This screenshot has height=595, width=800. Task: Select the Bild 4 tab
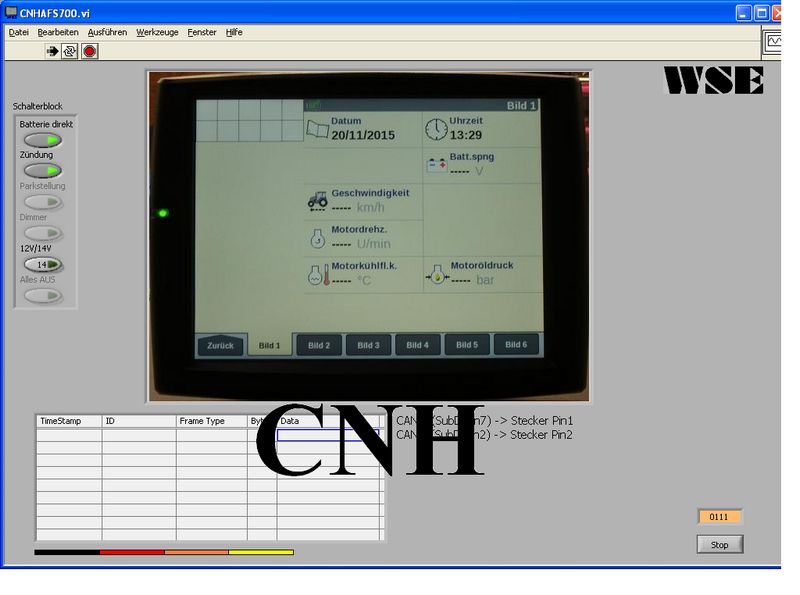point(417,345)
